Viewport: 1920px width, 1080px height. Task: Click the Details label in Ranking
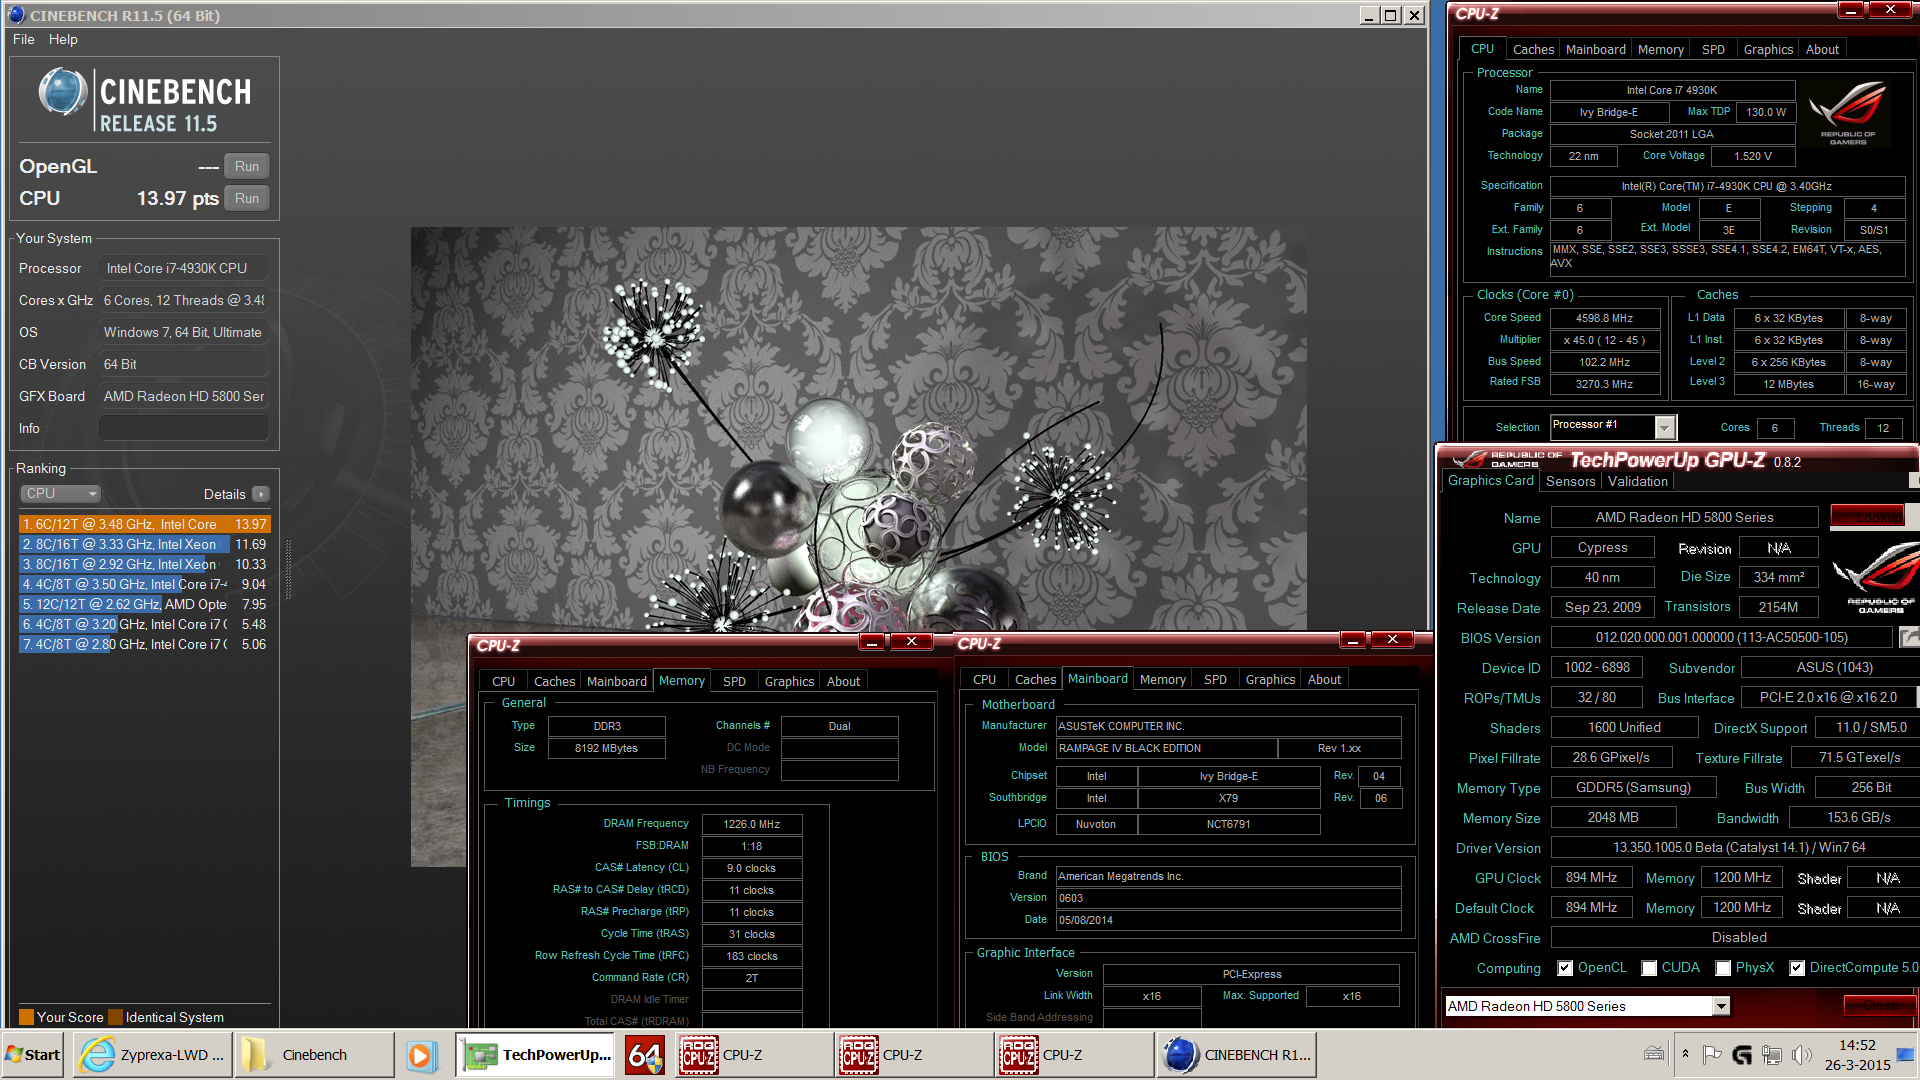(x=224, y=494)
